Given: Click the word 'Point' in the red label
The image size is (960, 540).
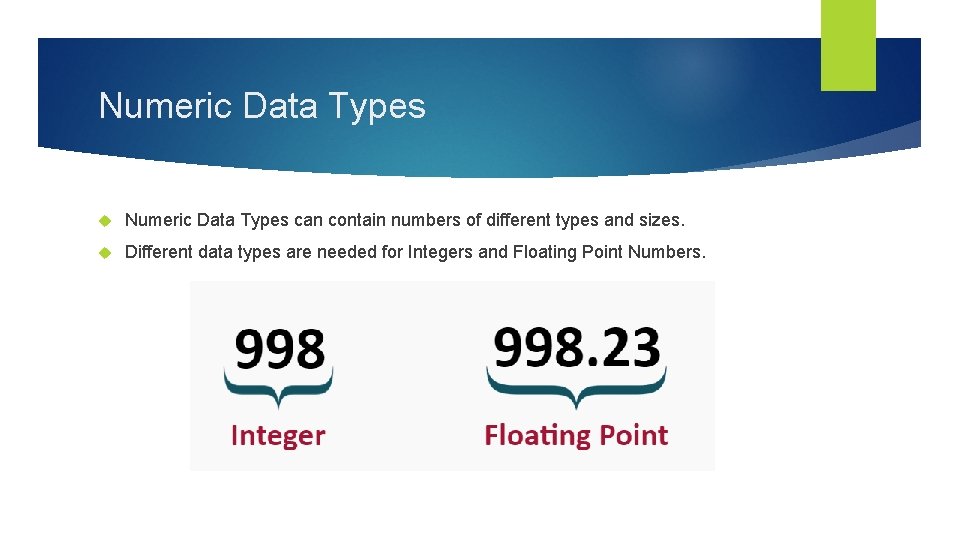Looking at the screenshot, I should click(634, 435).
